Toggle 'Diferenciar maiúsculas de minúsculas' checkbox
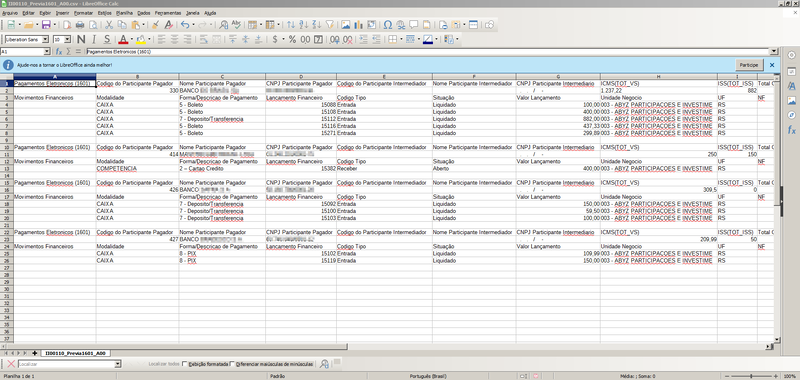This screenshot has width=800, height=380. 232,364
